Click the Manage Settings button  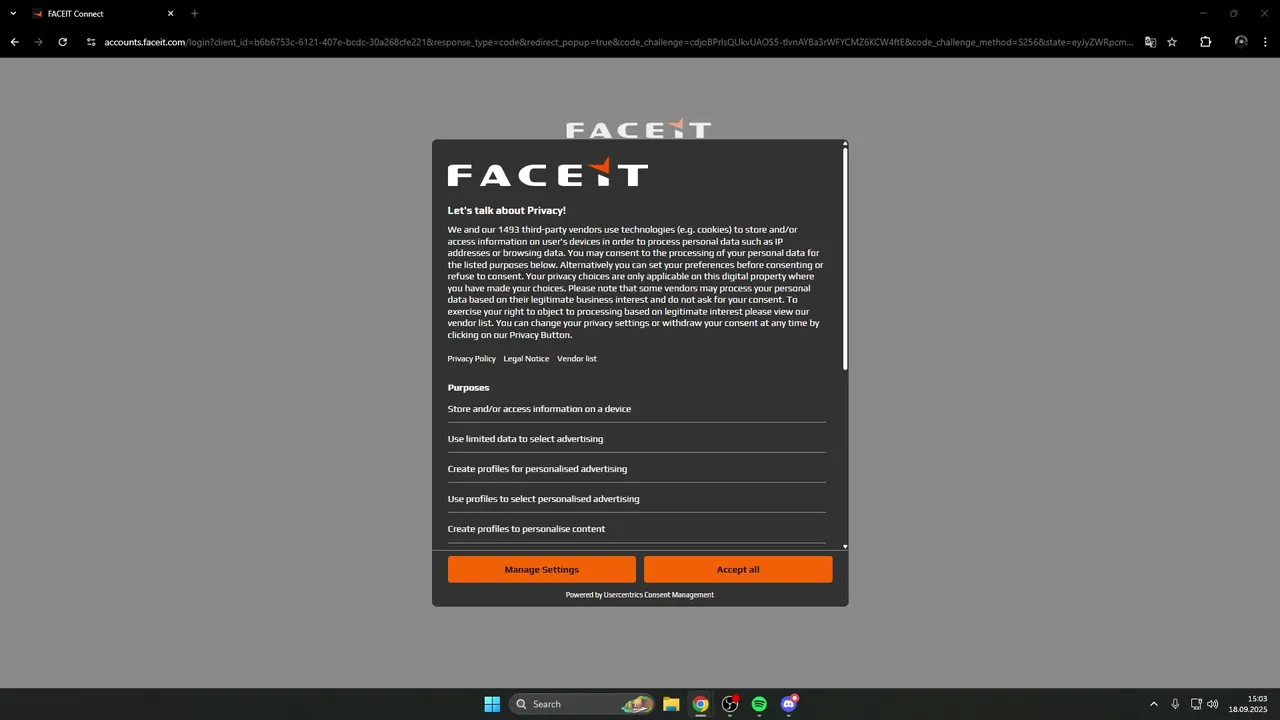click(542, 569)
